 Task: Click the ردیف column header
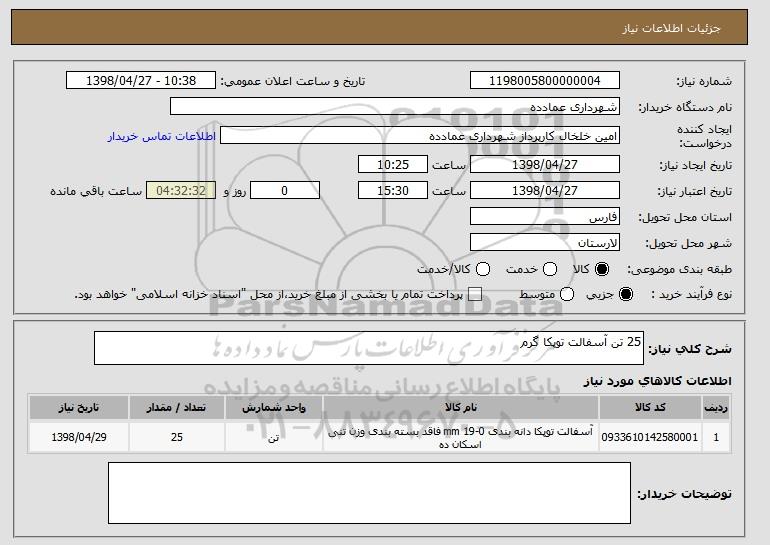pyautogui.click(x=716, y=408)
